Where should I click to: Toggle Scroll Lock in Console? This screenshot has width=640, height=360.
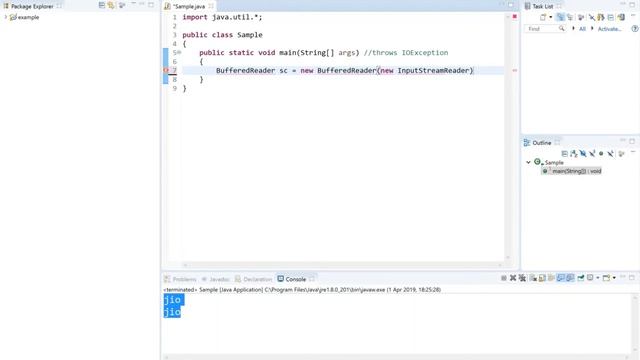coord(542,278)
